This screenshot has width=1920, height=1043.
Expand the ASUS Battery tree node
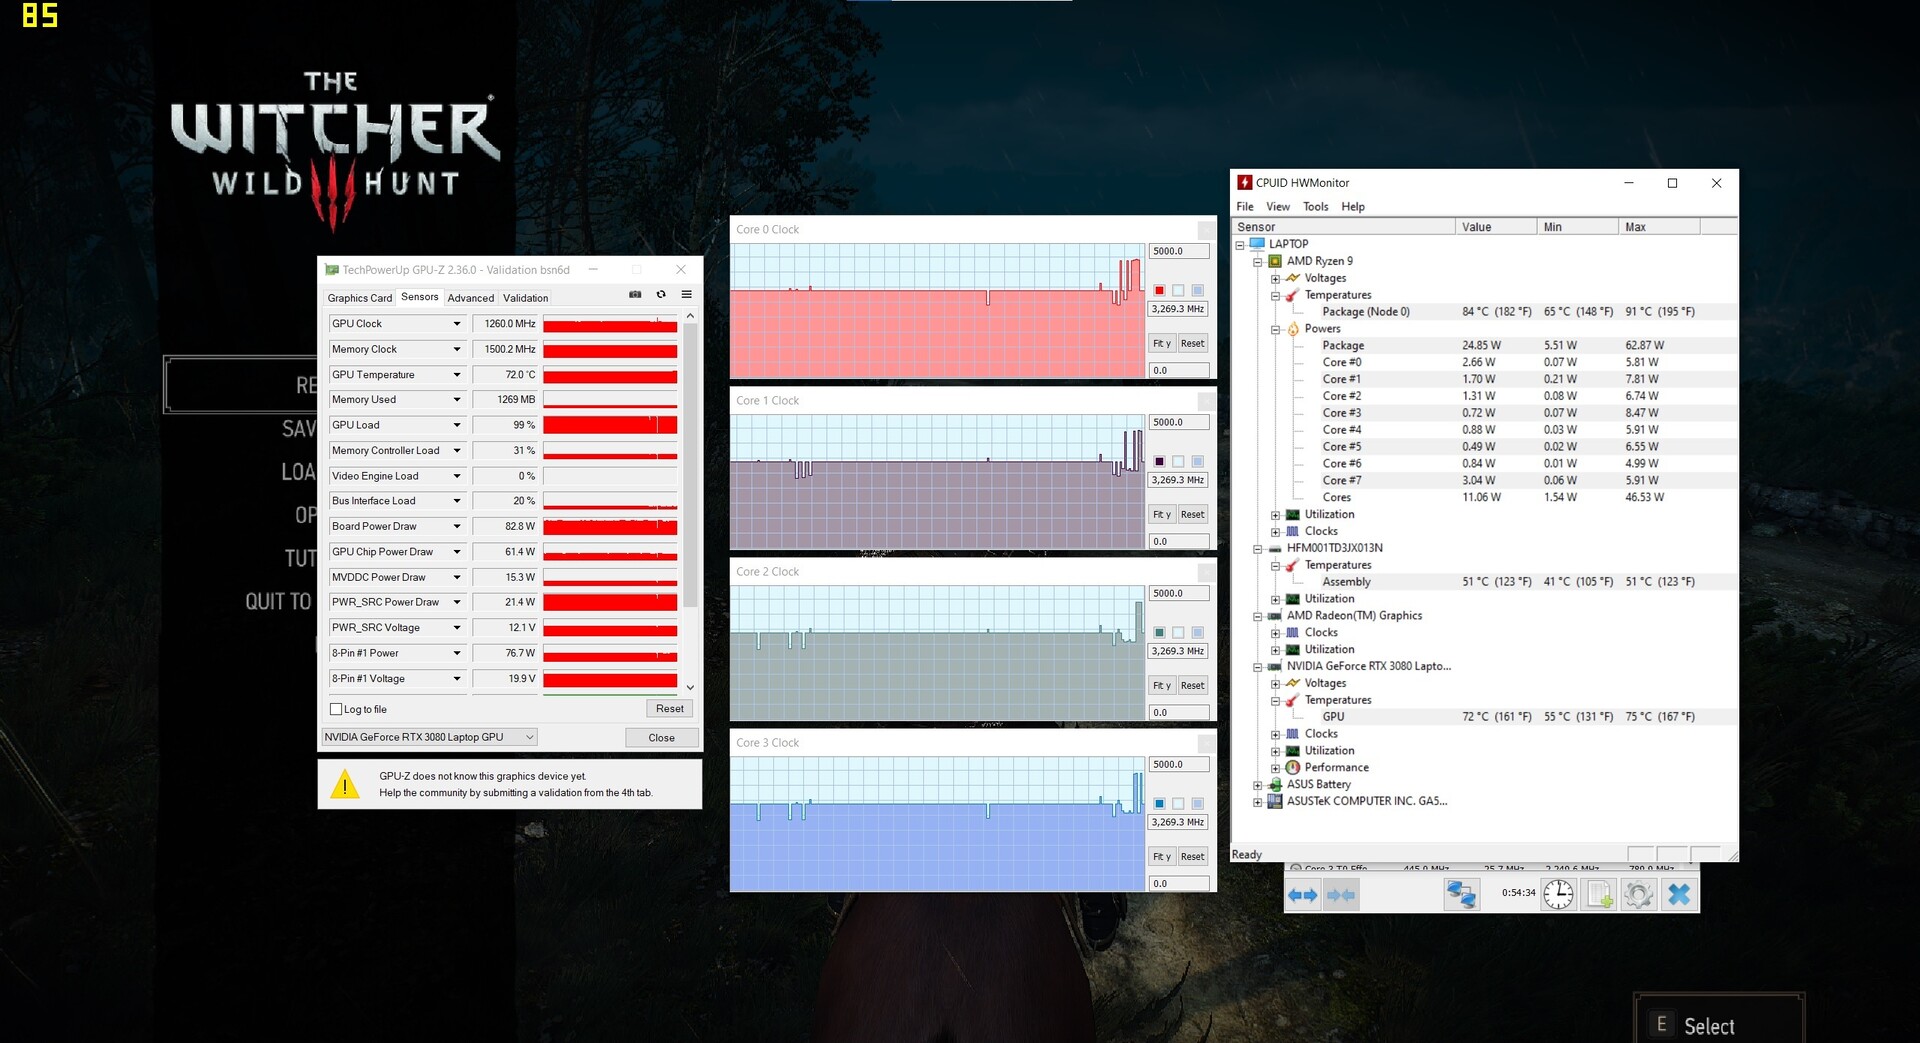coord(1258,785)
